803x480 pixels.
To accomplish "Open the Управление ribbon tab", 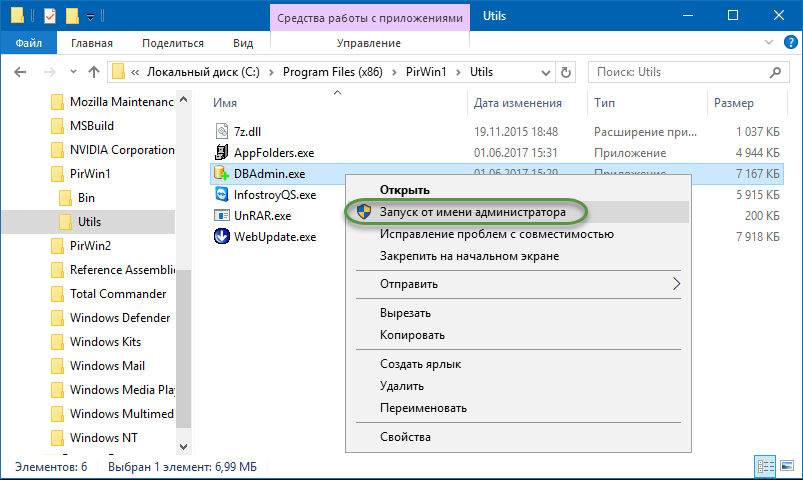I will coord(369,43).
